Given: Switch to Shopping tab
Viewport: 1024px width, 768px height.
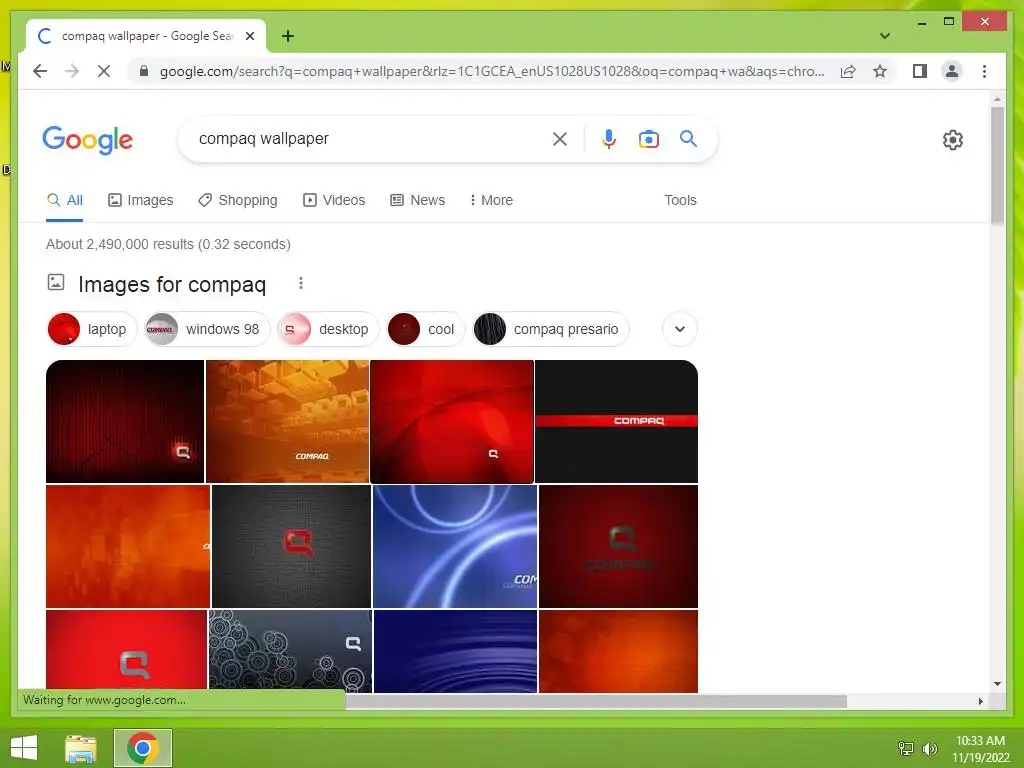Looking at the screenshot, I should [x=238, y=200].
